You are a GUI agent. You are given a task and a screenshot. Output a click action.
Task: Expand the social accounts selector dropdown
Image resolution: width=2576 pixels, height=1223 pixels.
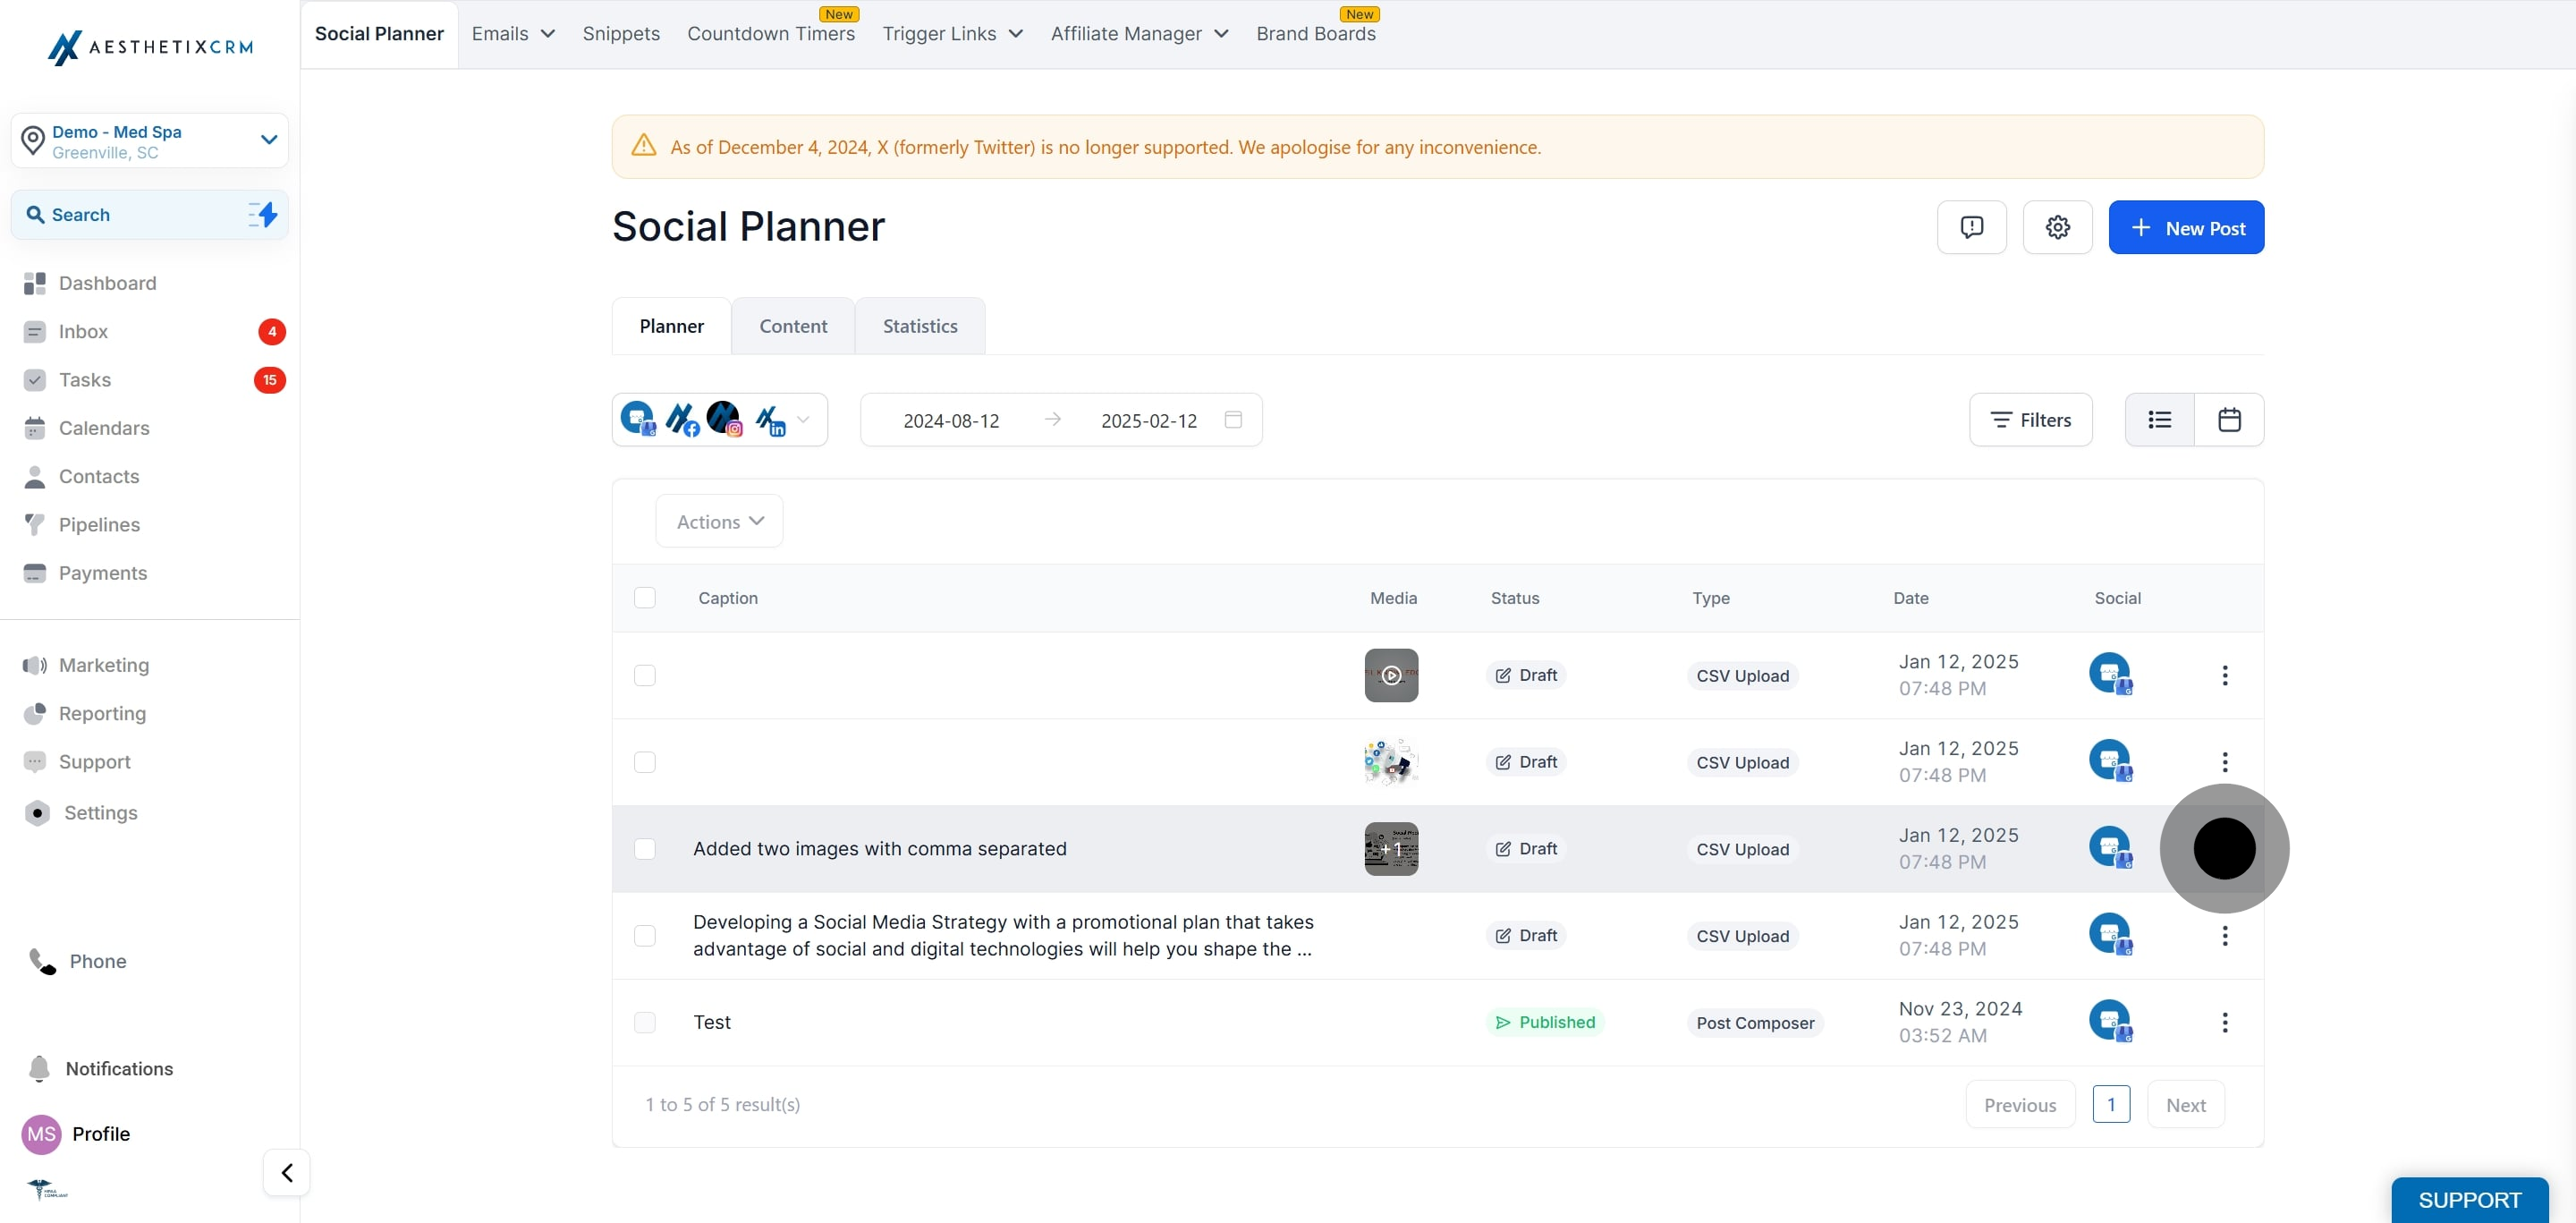pos(803,420)
